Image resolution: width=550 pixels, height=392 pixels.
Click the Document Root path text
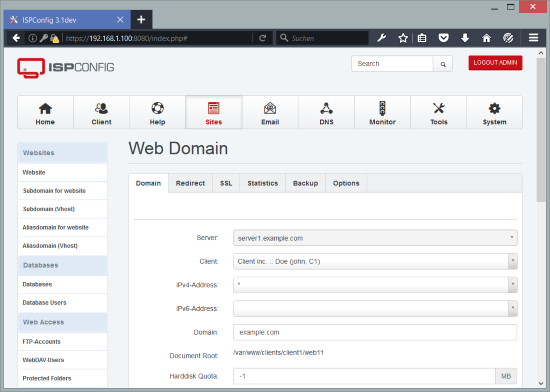[278, 353]
